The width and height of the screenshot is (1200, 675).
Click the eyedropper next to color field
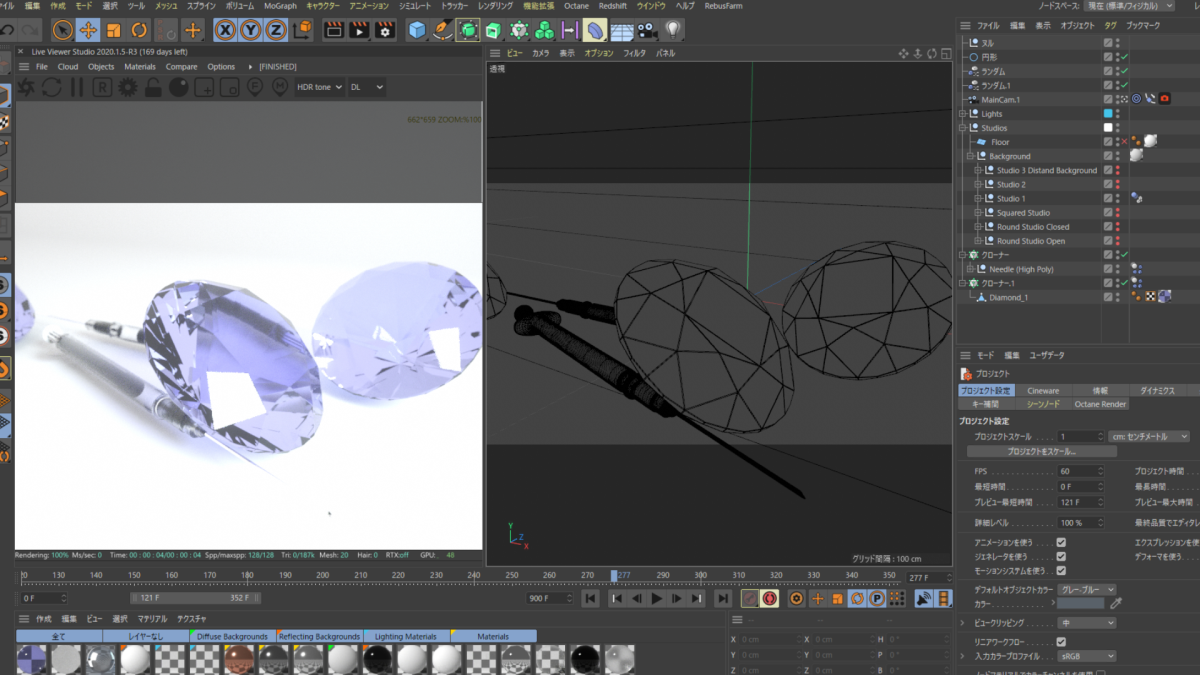1117,603
